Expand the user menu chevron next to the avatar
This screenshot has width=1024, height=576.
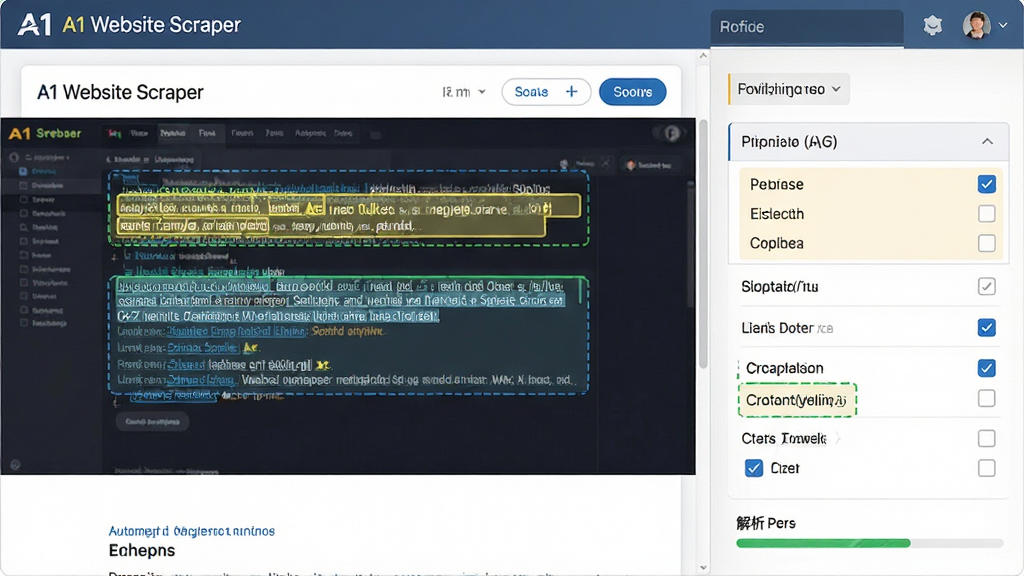coord(1003,25)
